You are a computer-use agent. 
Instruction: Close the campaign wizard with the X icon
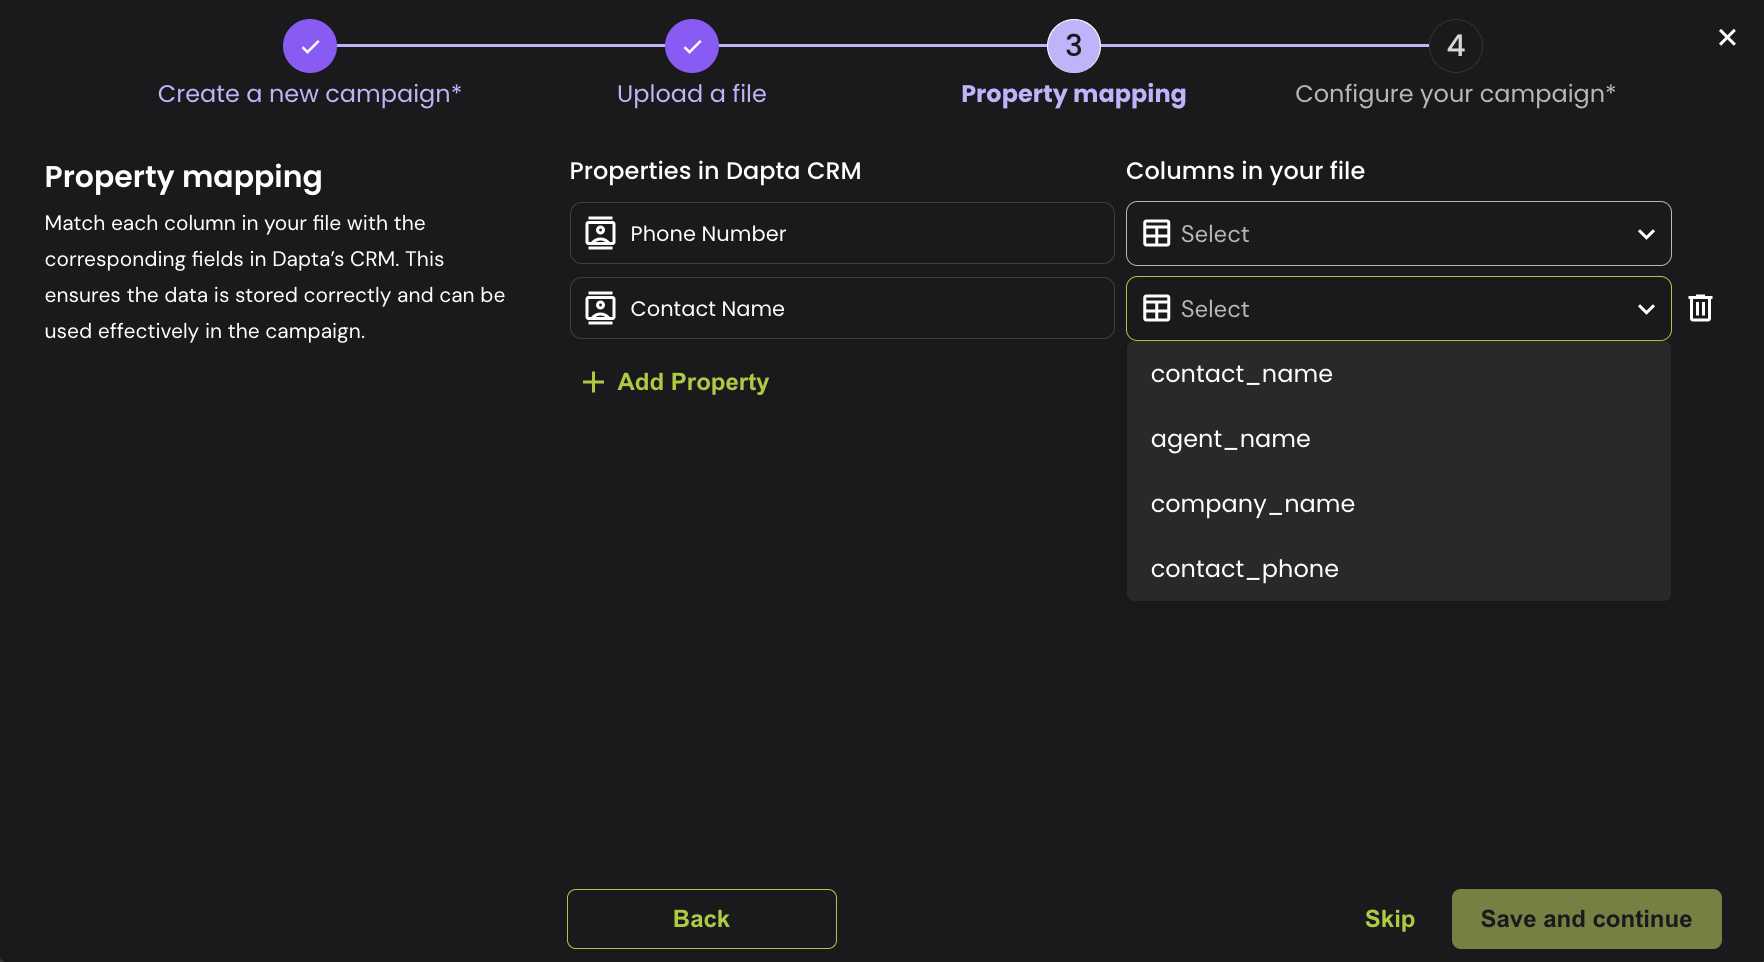[x=1727, y=38]
